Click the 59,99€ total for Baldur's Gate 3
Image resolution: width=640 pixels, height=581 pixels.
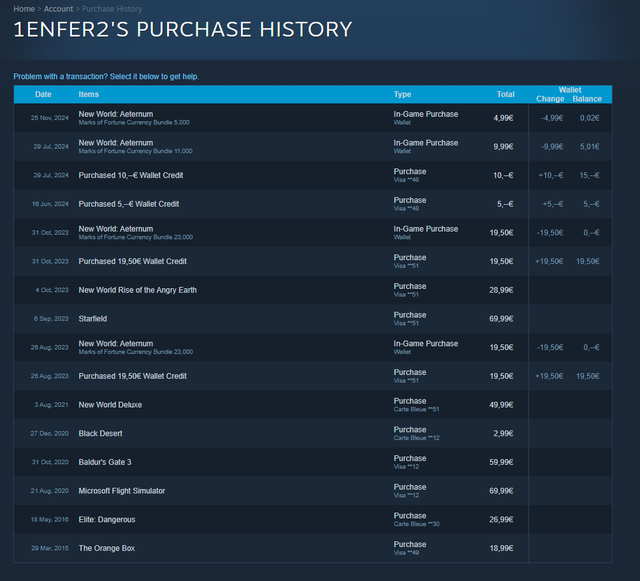click(501, 462)
